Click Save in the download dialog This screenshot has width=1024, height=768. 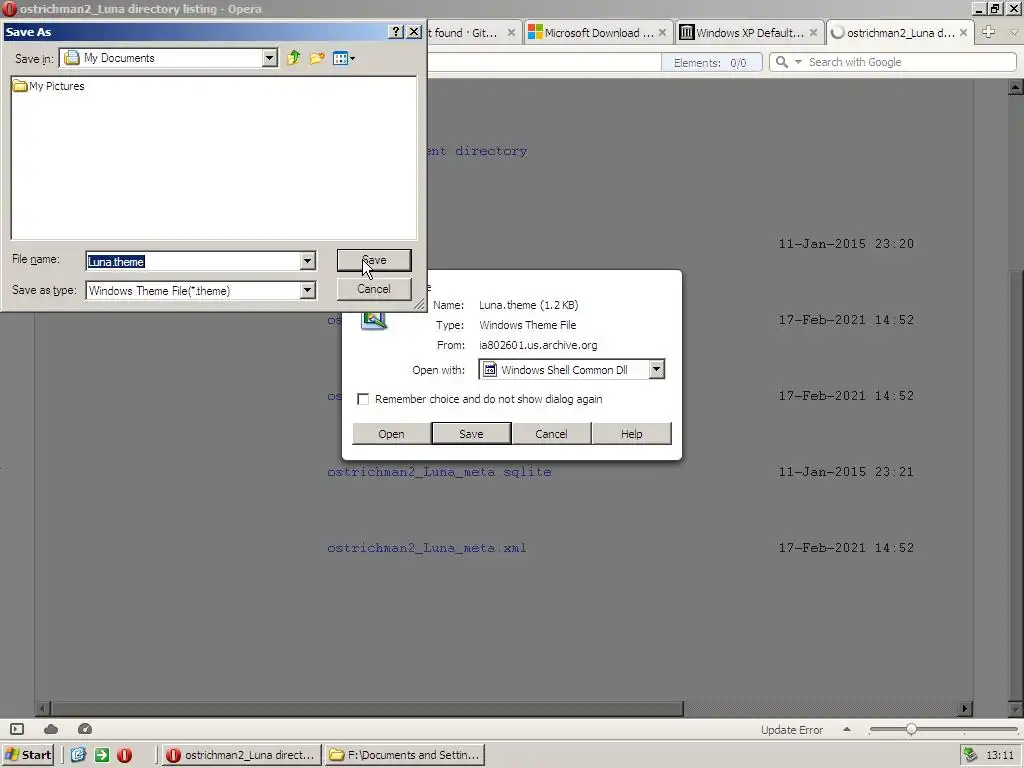(x=471, y=434)
